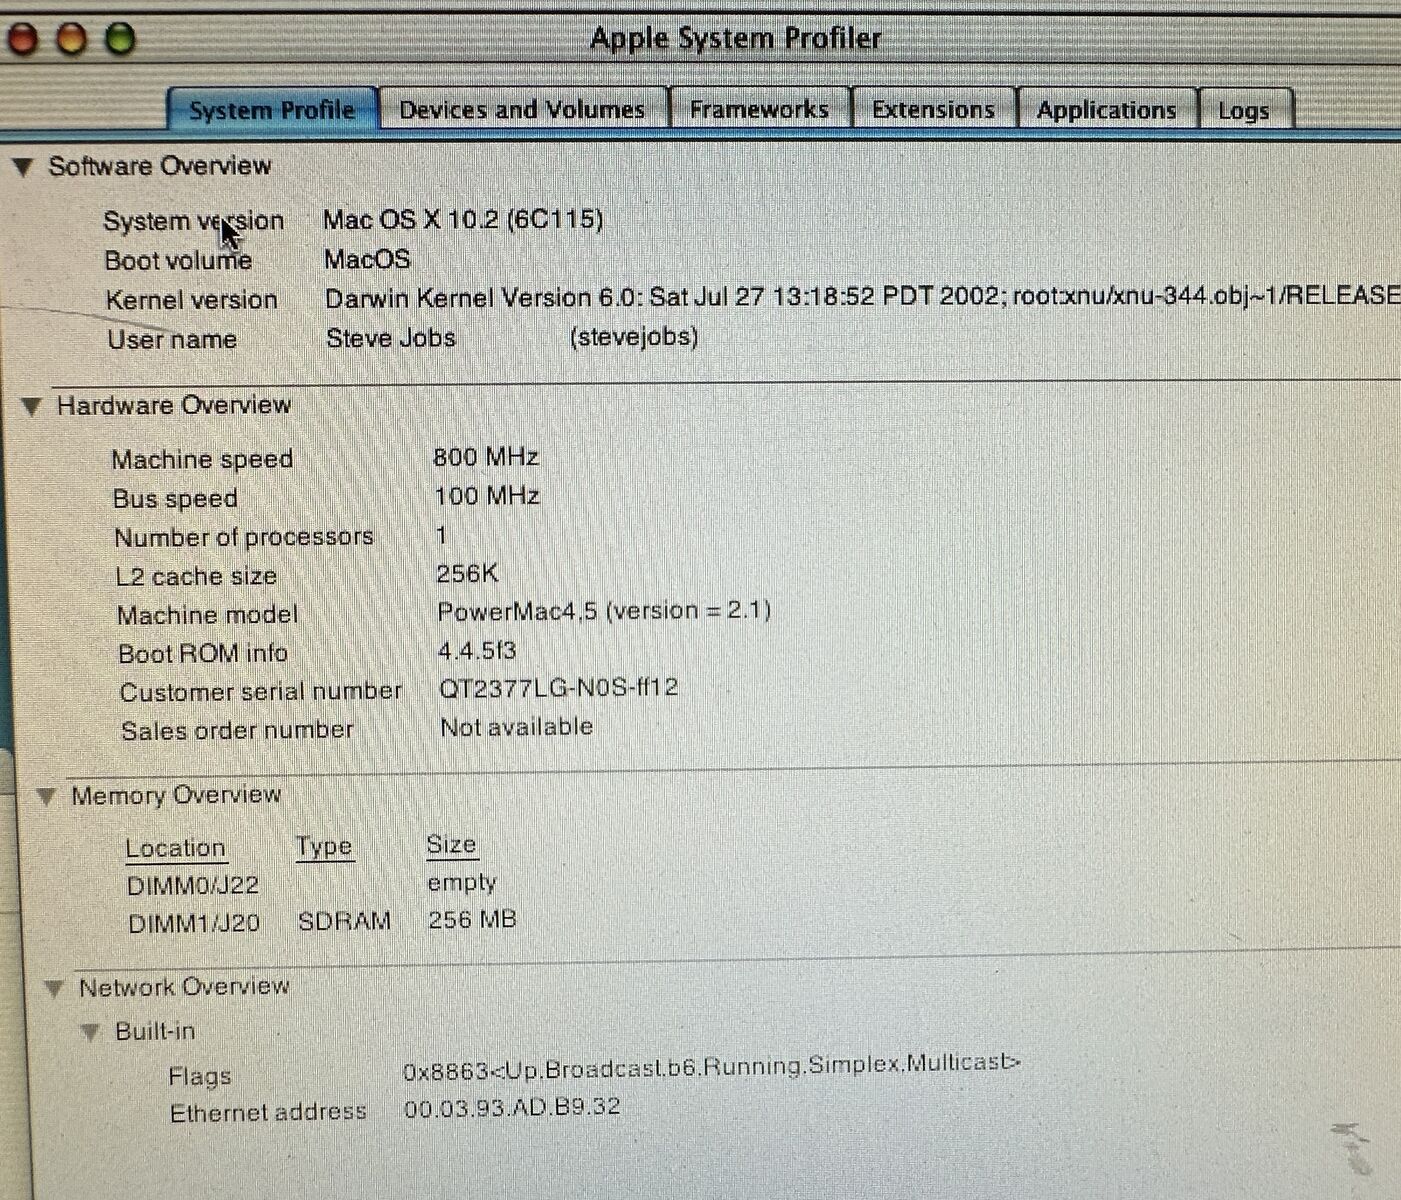The height and width of the screenshot is (1200, 1401).
Task: Select the Extensions tab
Action: pyautogui.click(x=933, y=109)
